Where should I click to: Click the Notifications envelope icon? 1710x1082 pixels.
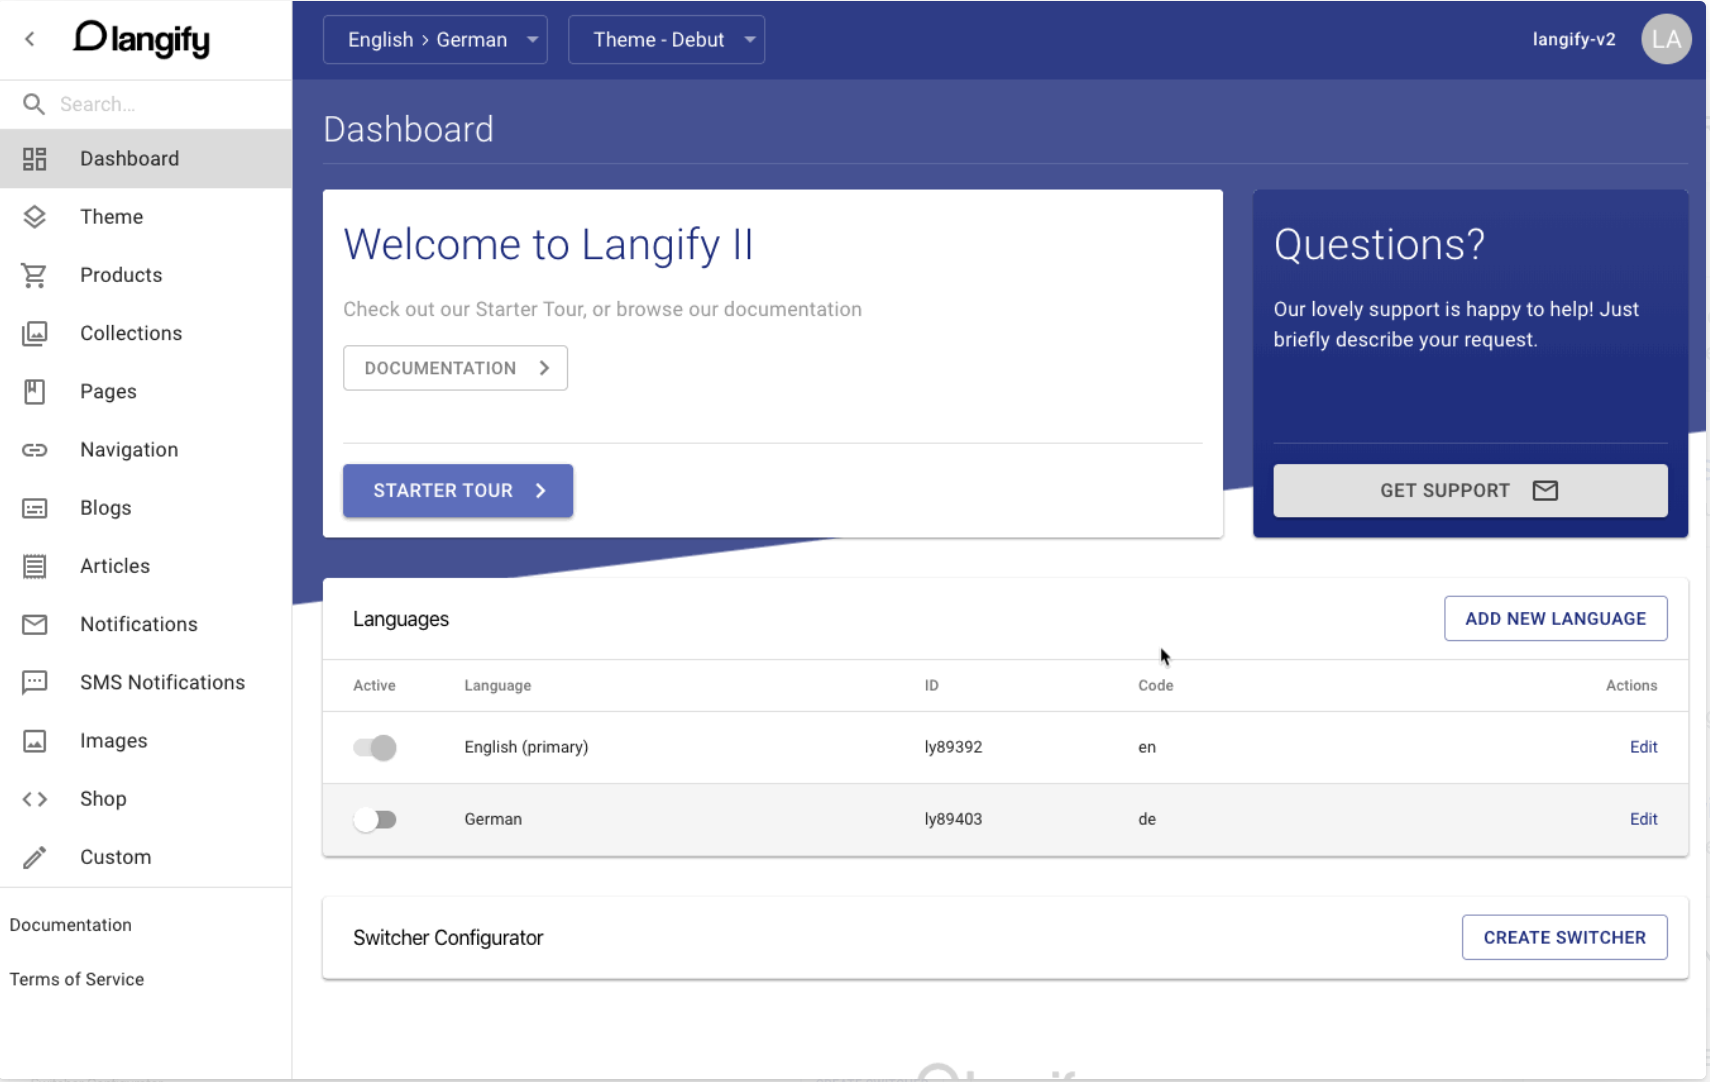35,625
